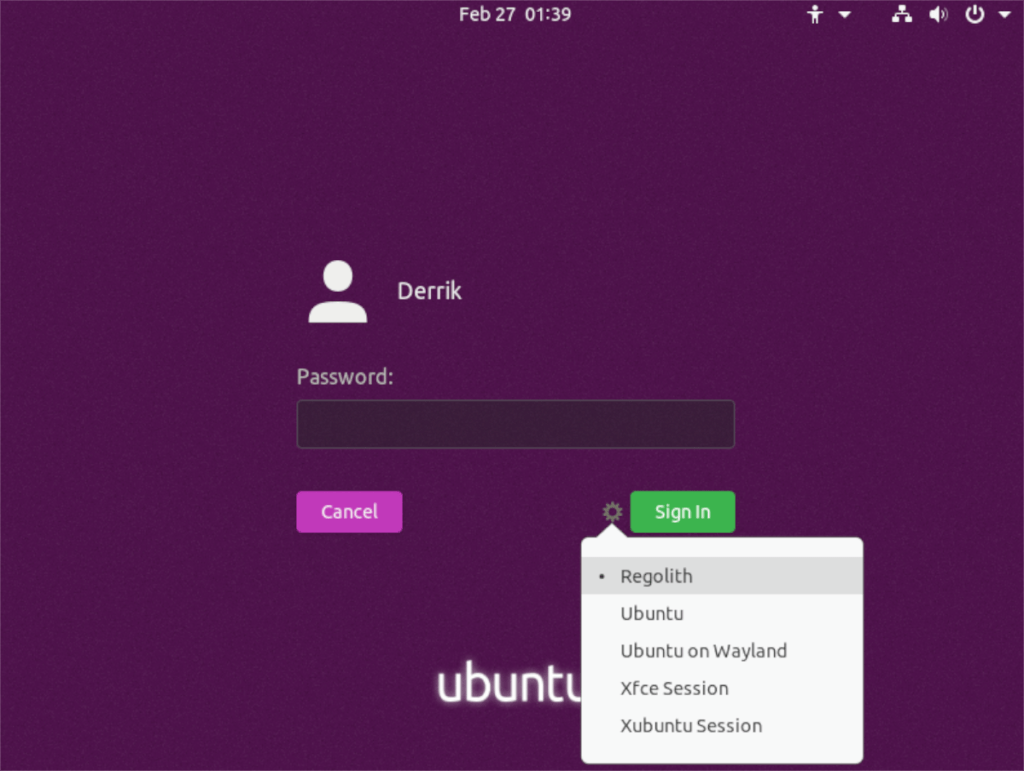Click the network status icon

tap(901, 14)
